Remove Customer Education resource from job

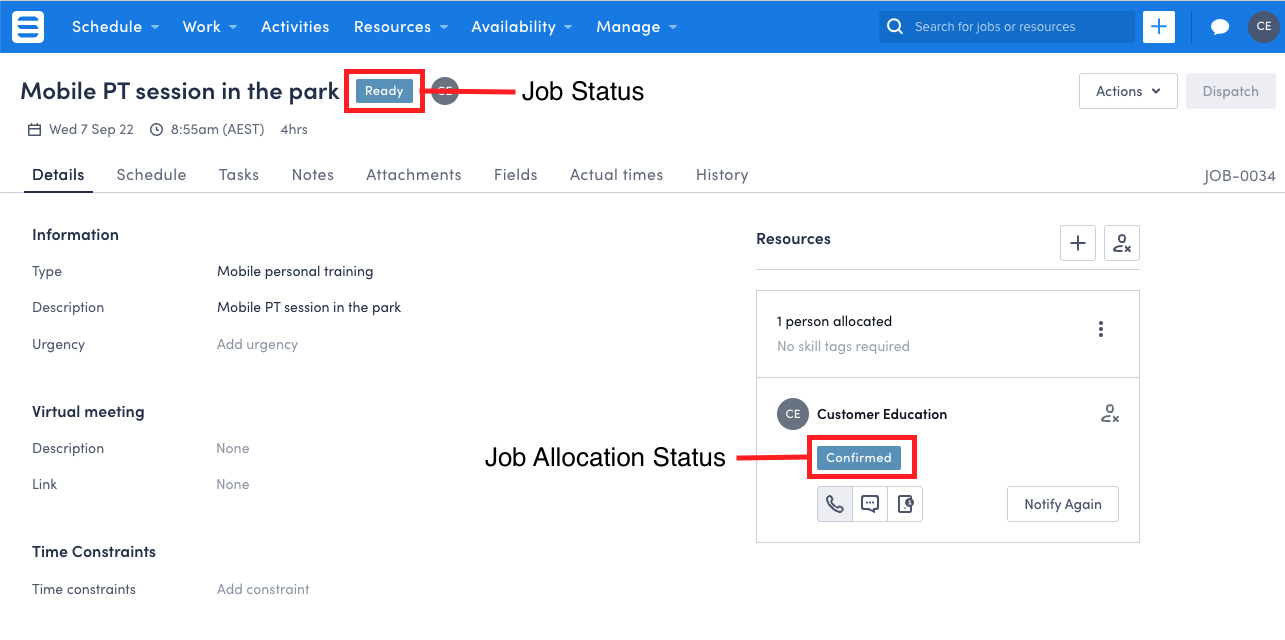point(1109,414)
